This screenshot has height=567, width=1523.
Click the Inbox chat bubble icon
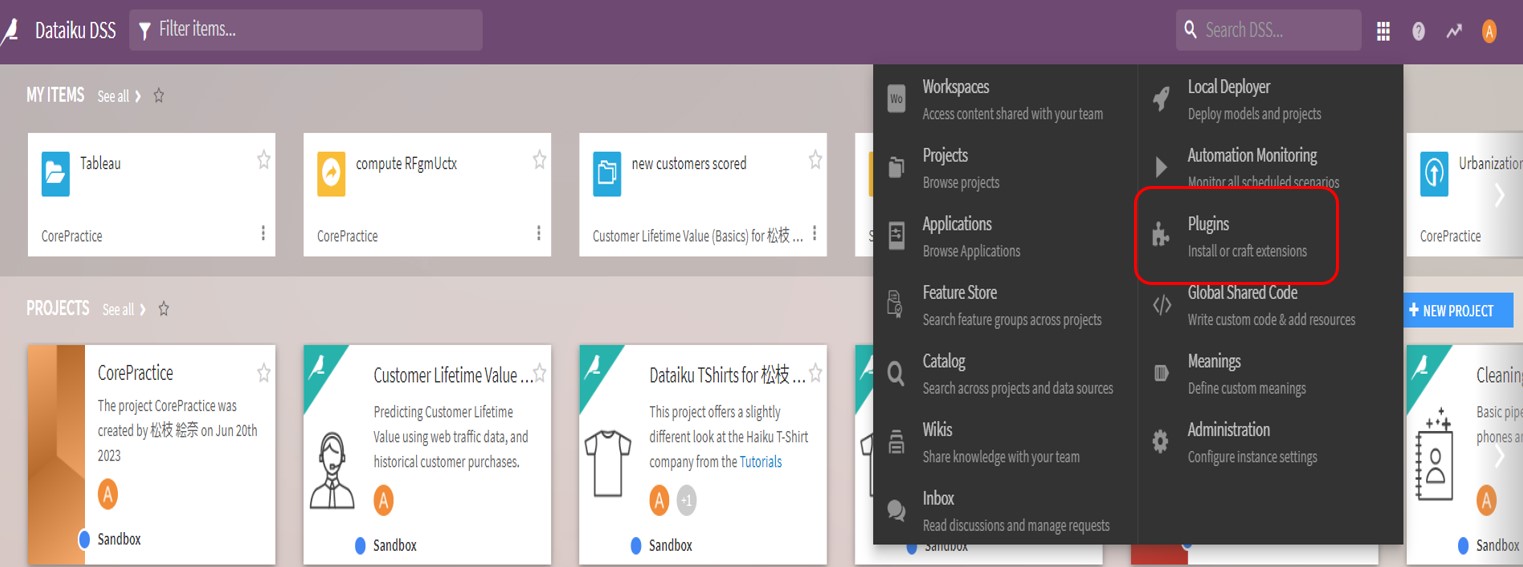click(896, 510)
